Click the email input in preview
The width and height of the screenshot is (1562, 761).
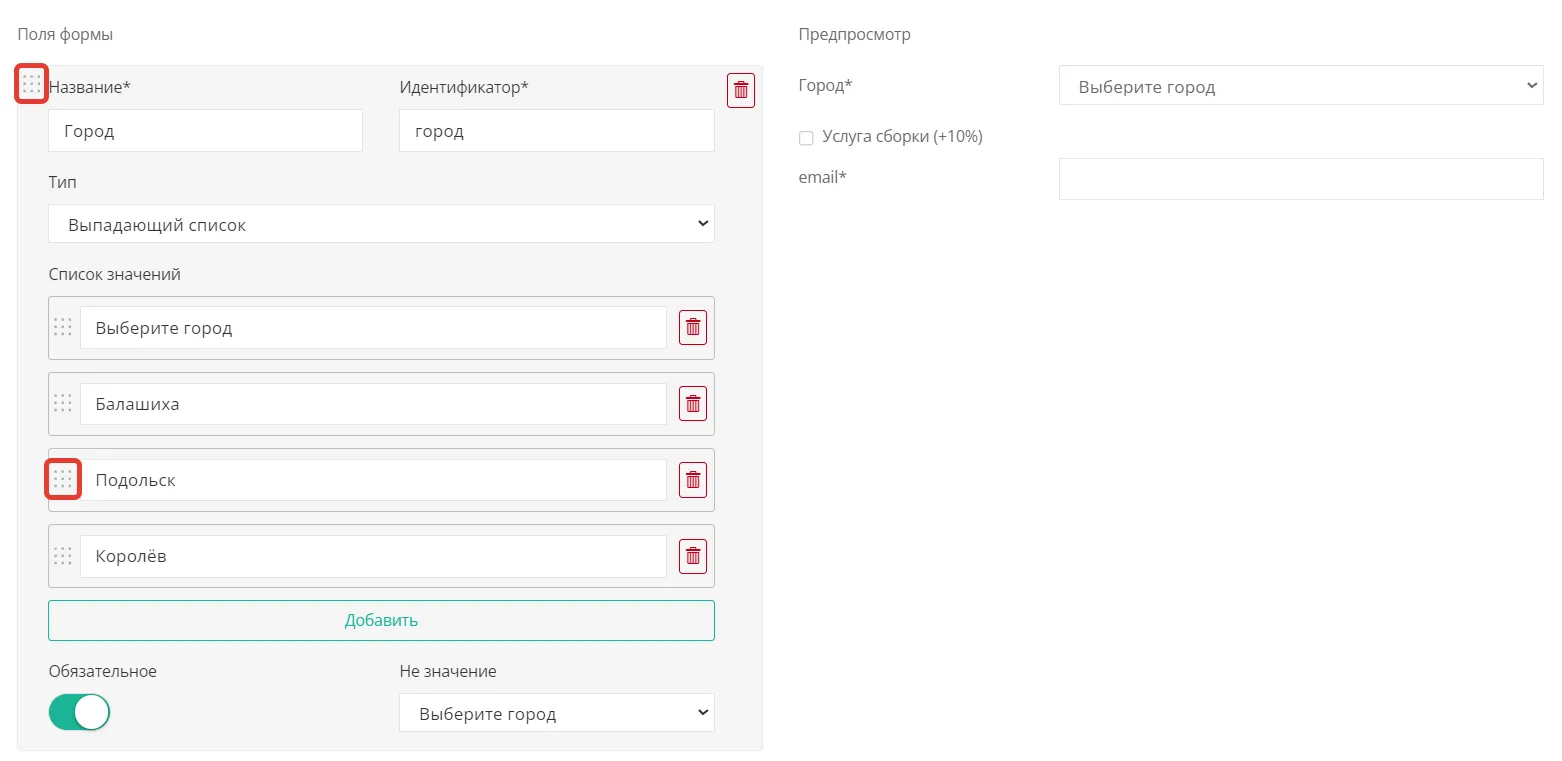[1301, 179]
